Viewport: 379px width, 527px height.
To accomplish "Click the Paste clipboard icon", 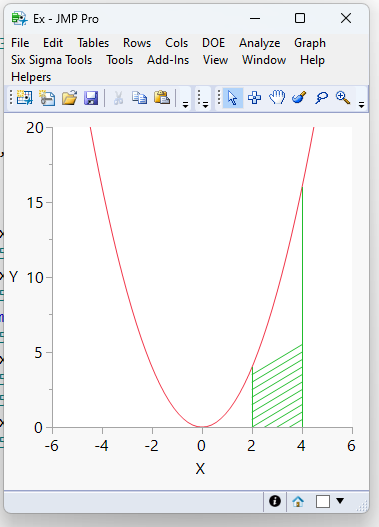I will pos(162,97).
